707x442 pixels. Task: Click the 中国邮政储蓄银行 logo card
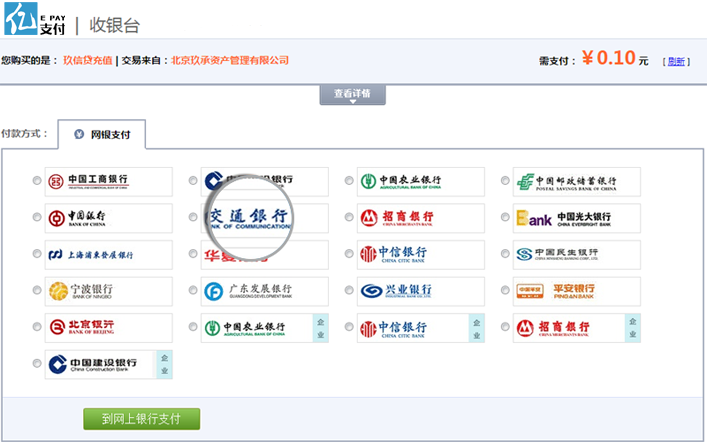click(577, 182)
